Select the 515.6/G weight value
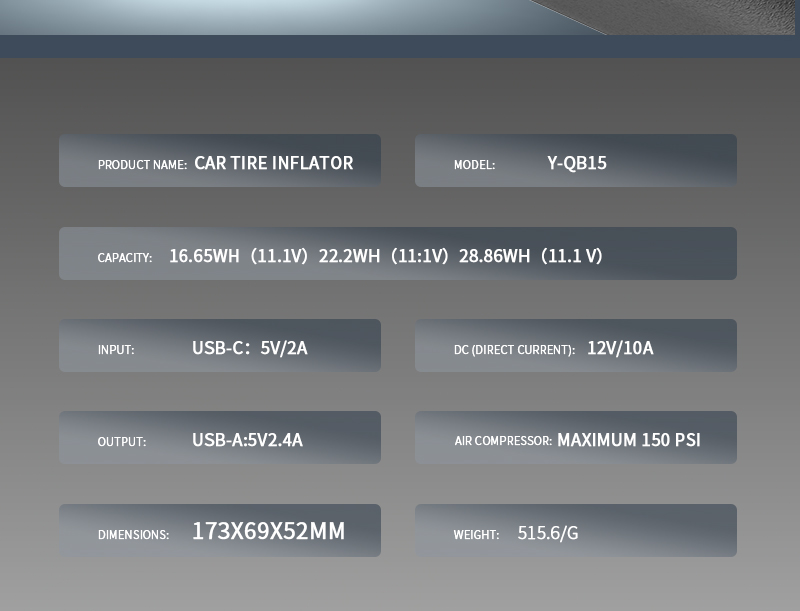800x611 pixels. click(x=548, y=533)
